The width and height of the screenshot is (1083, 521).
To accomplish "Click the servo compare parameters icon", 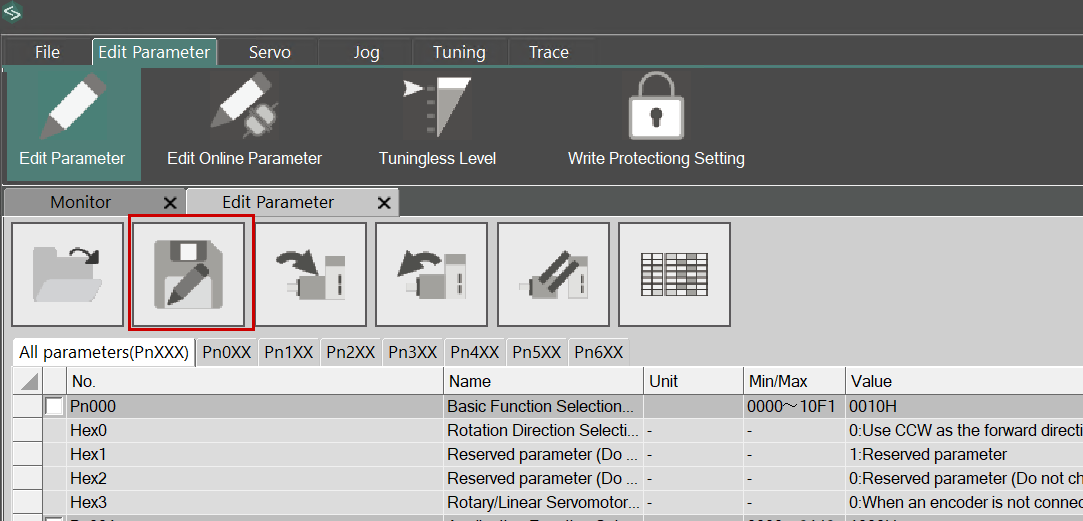I will [553, 274].
